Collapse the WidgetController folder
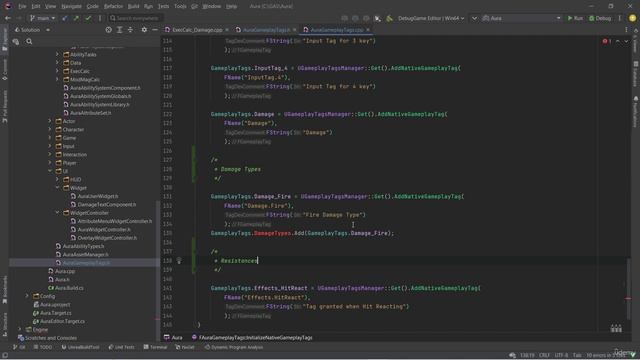Screen dimensions: 640x360 [57, 213]
